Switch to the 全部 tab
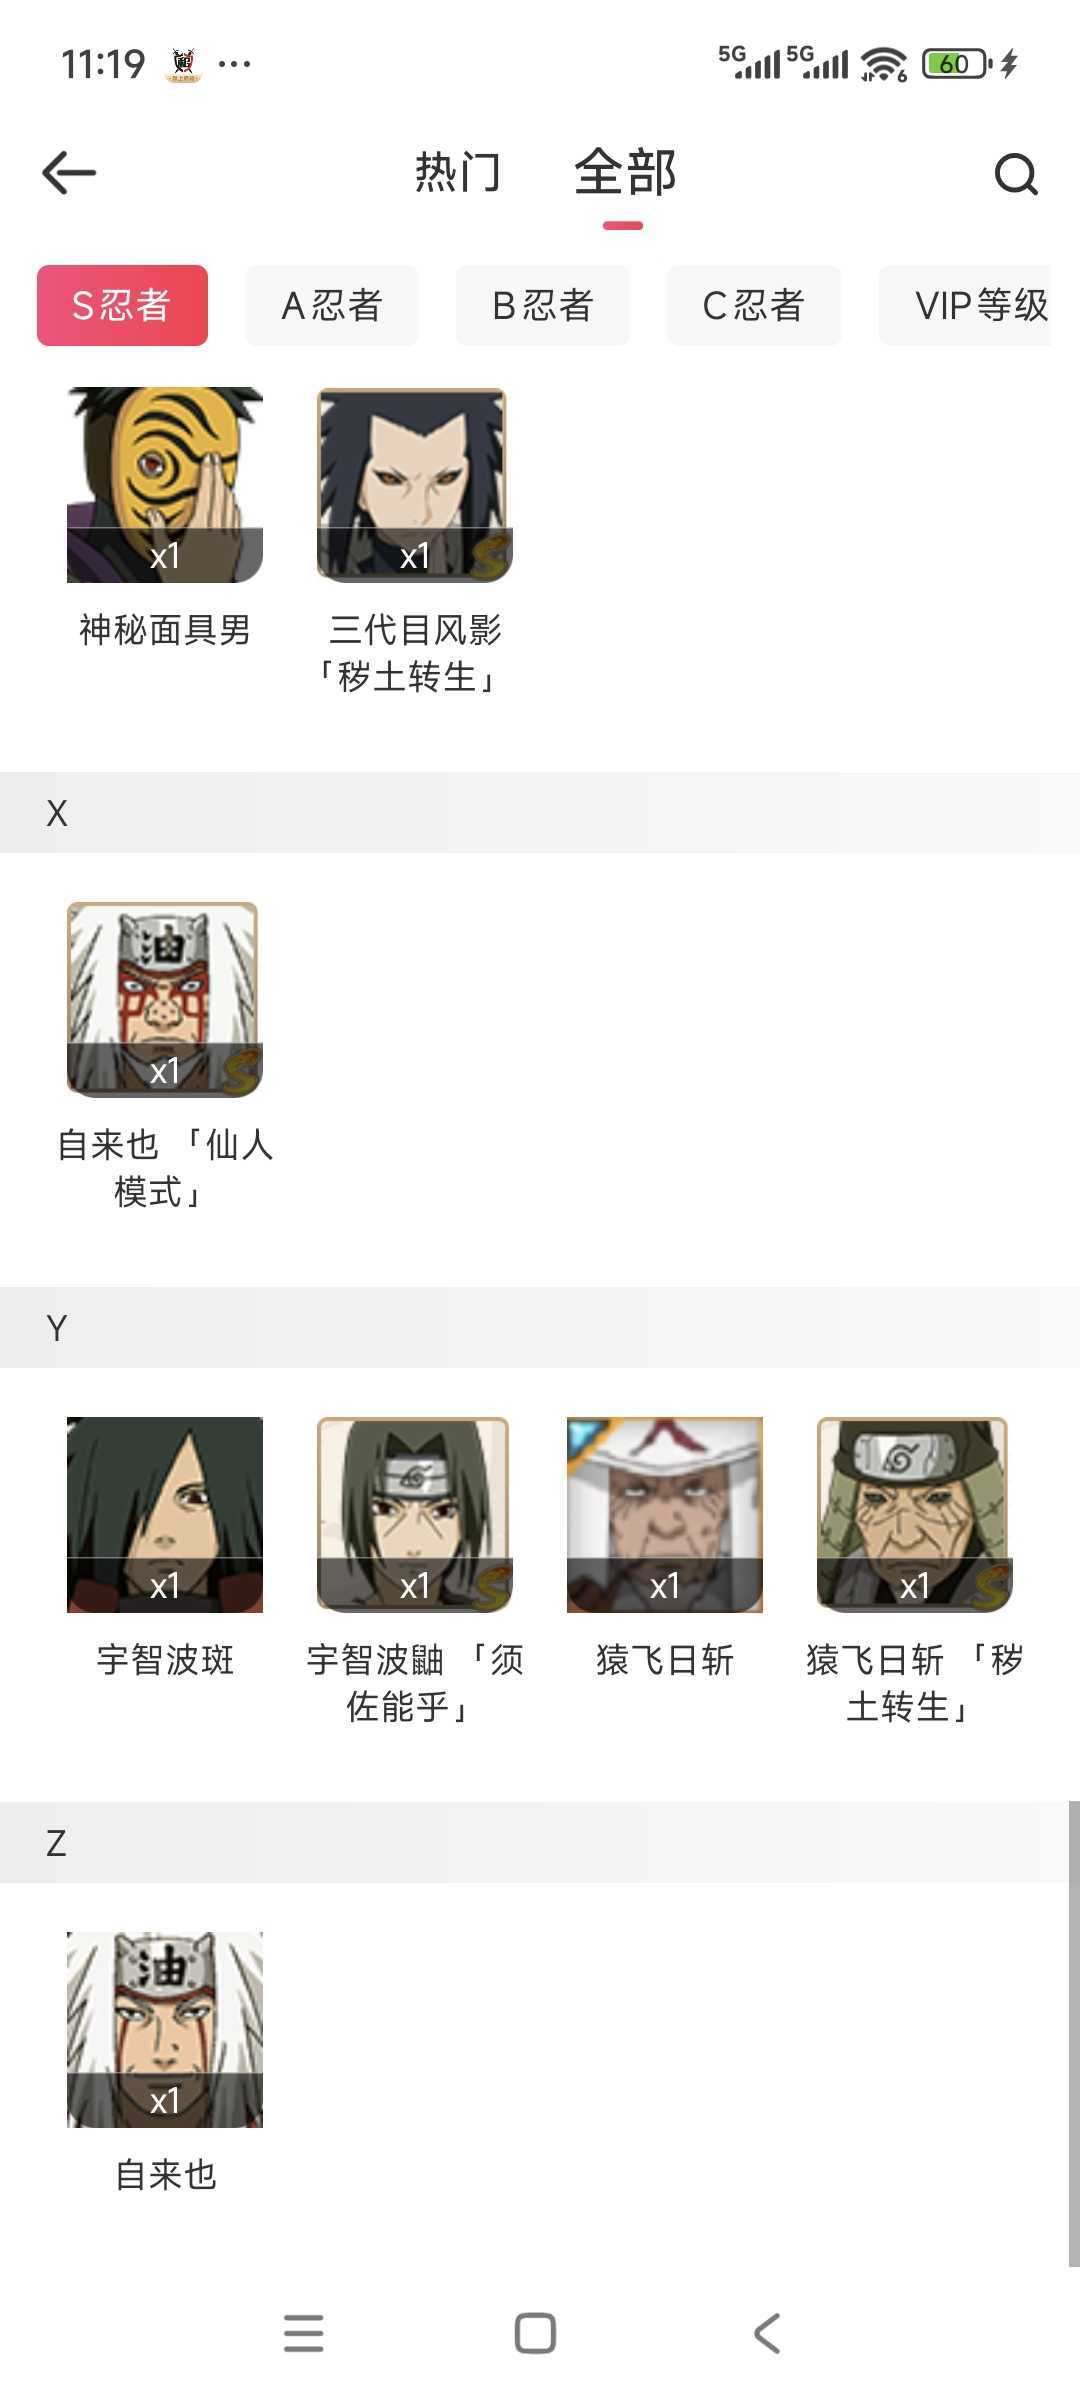1080x2400 pixels. [x=625, y=172]
